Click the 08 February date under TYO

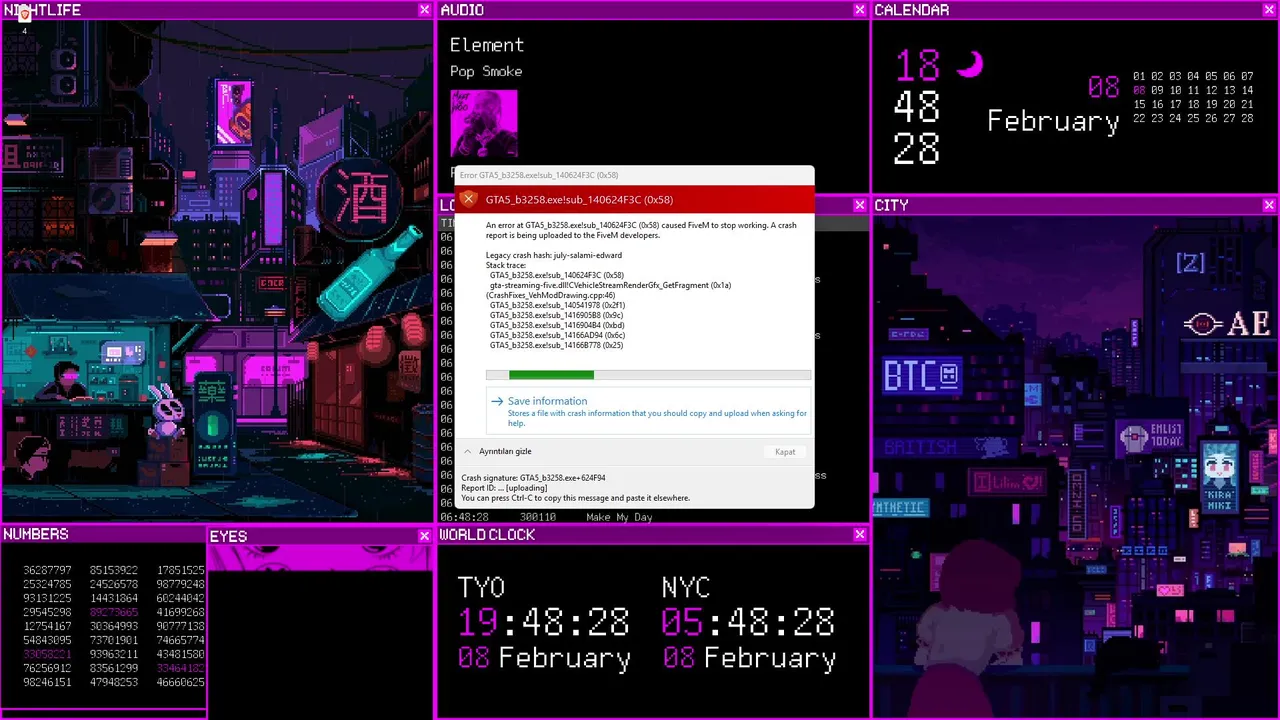544,658
